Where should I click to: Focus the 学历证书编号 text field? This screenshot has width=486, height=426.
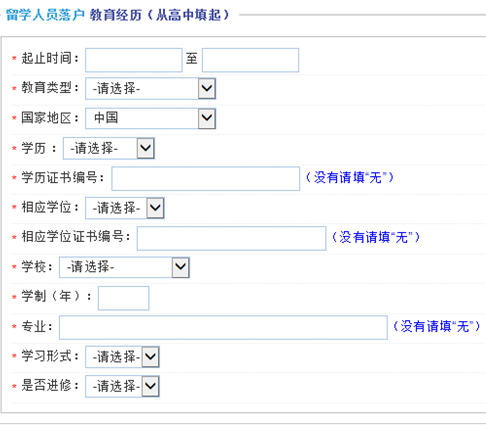tap(206, 179)
